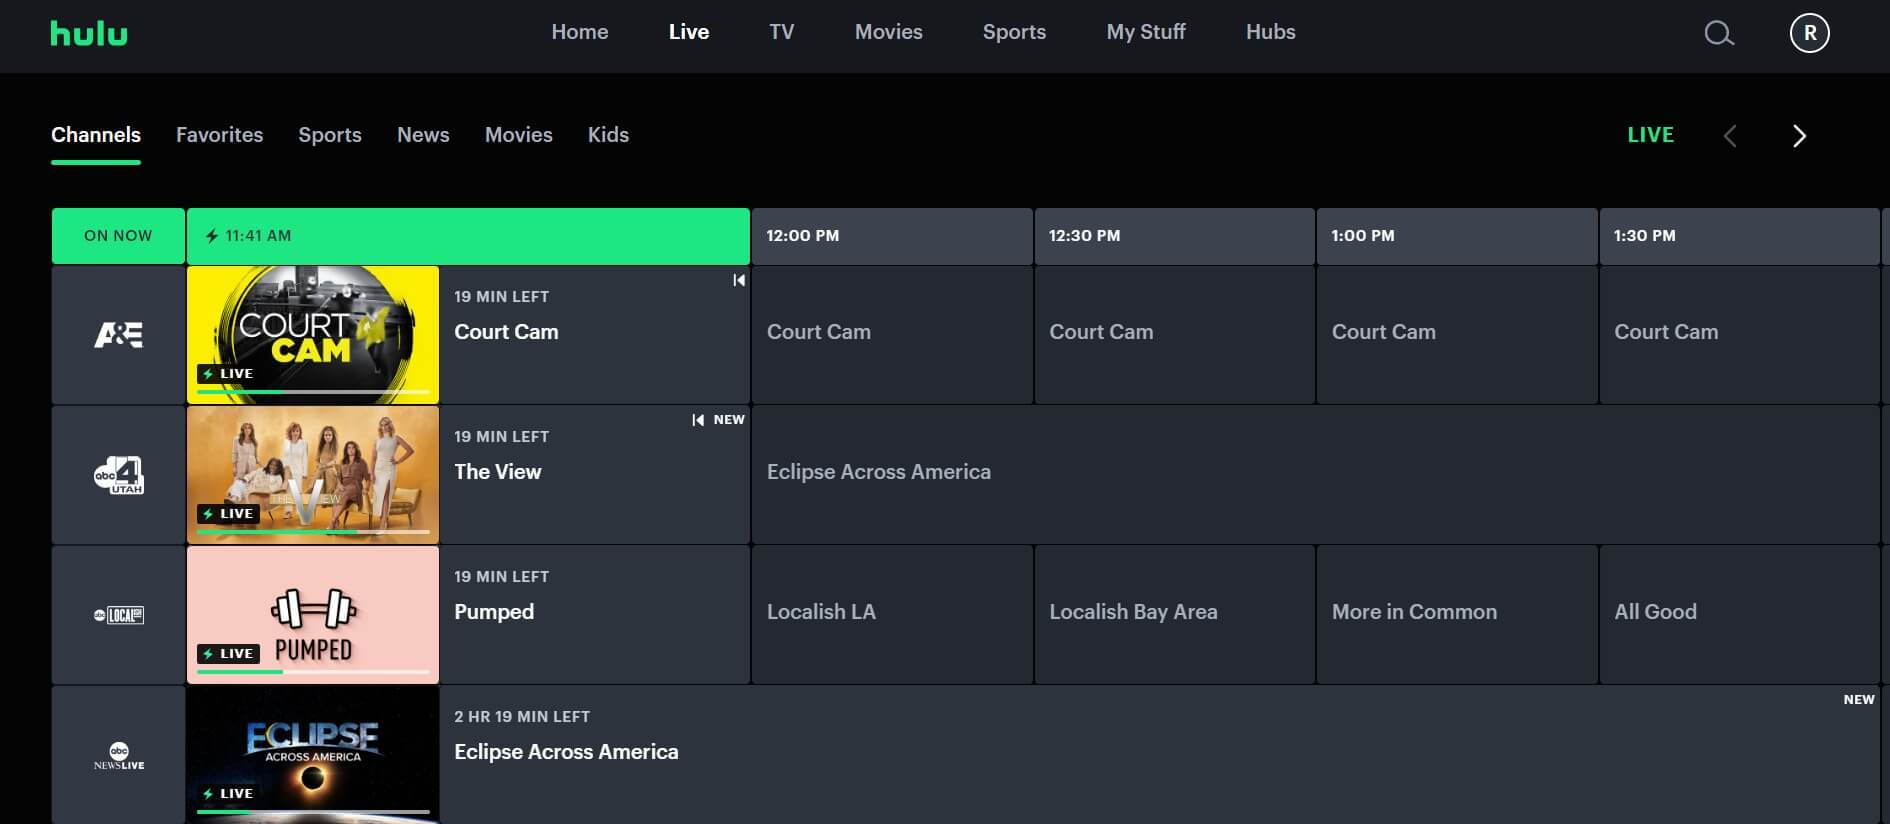The image size is (1890, 824).
Task: Open The View currently airing title
Action: click(497, 472)
